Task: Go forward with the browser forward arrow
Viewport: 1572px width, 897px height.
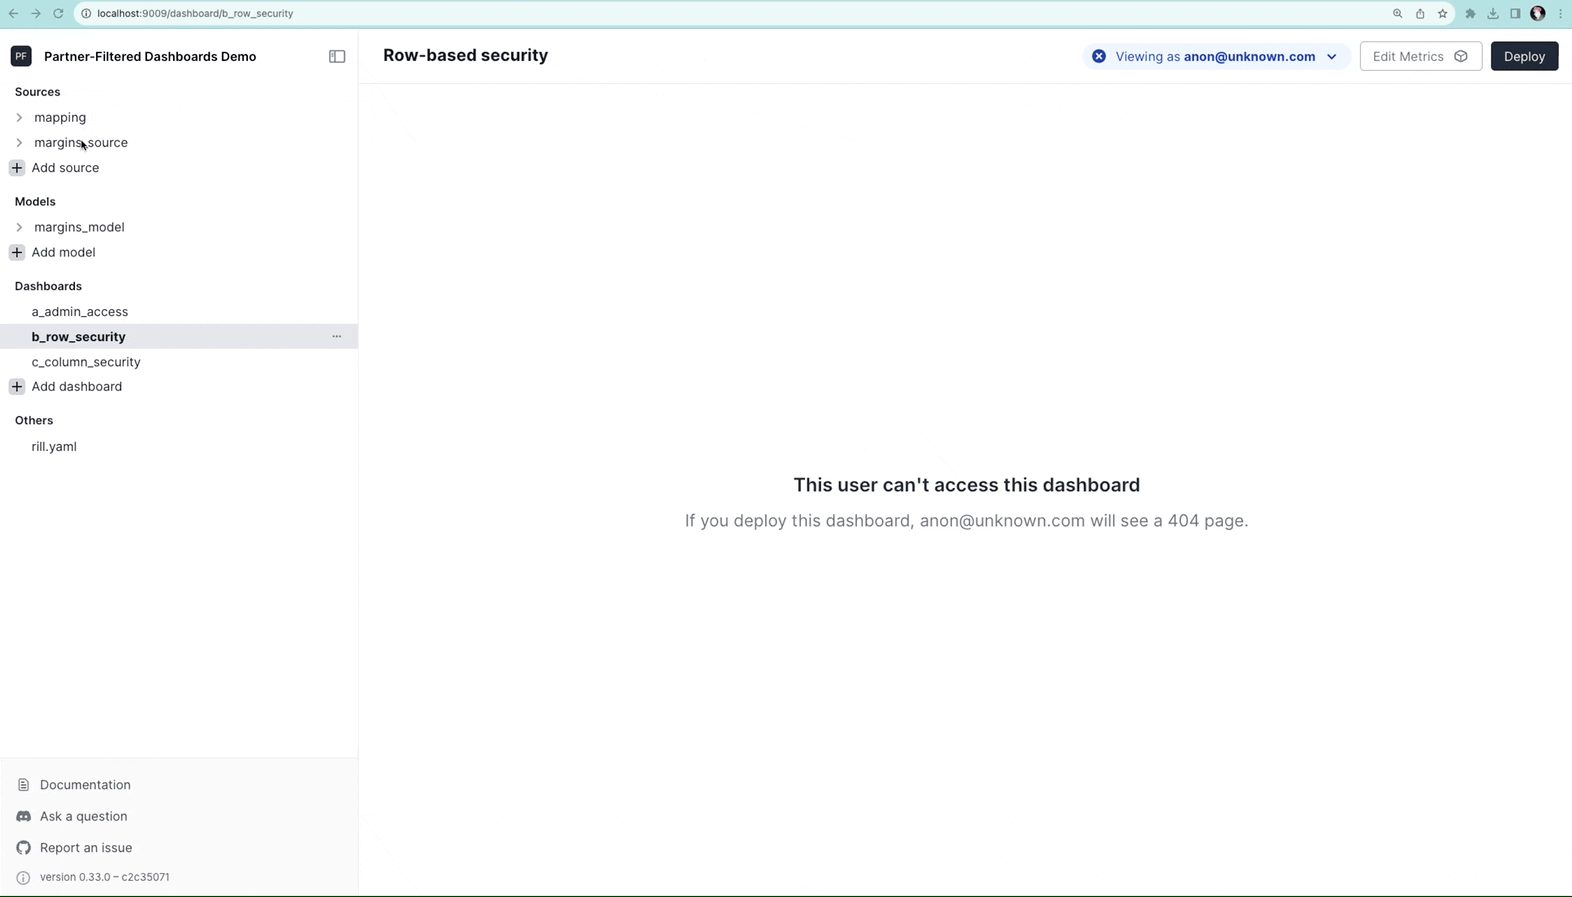Action: [36, 14]
